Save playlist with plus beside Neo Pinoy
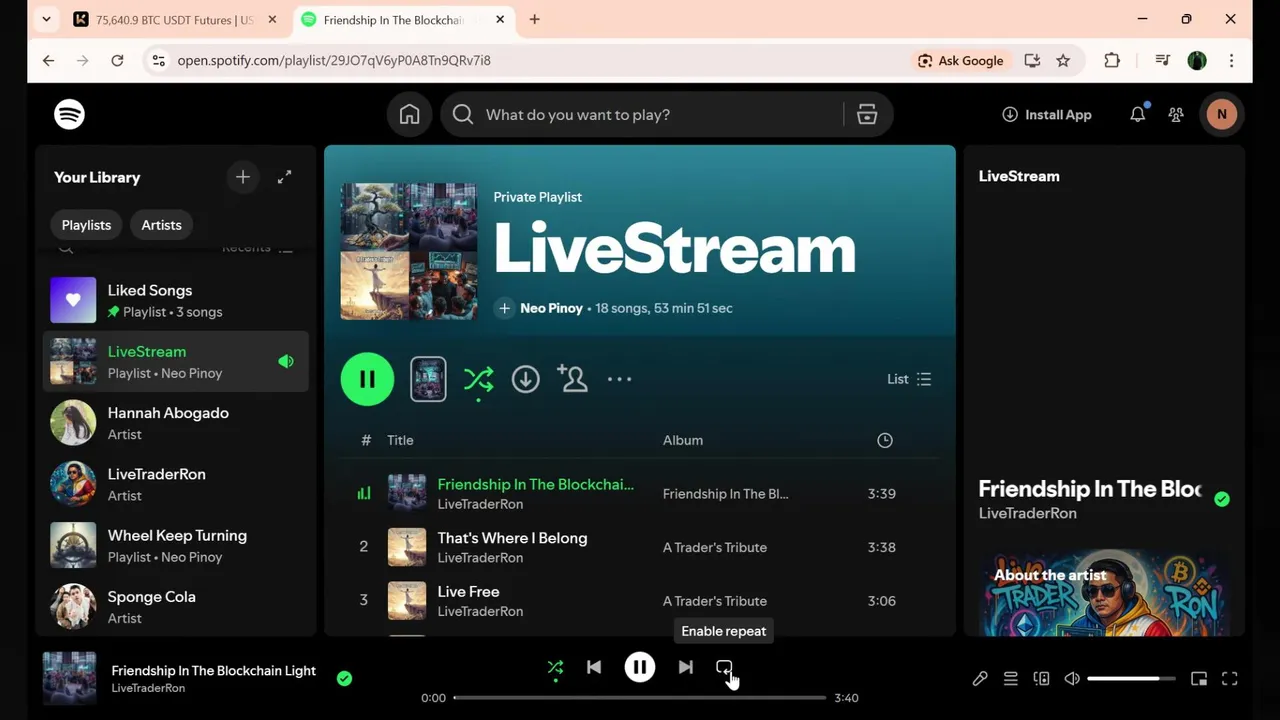Screen dimensions: 1280x720 pos(504,308)
